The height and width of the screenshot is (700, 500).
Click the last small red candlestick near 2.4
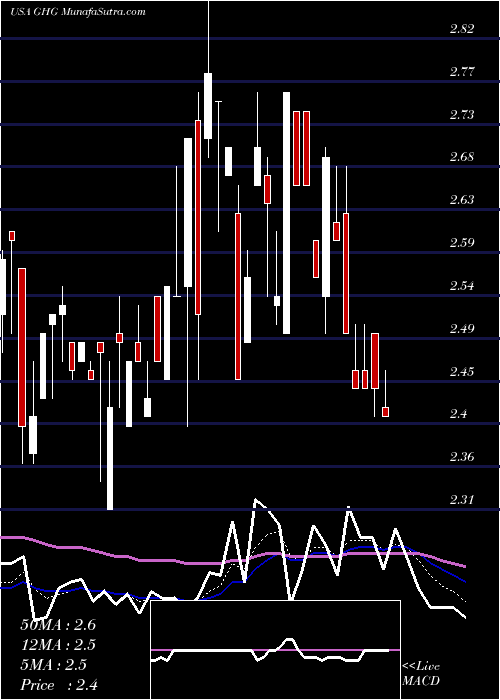pos(385,412)
